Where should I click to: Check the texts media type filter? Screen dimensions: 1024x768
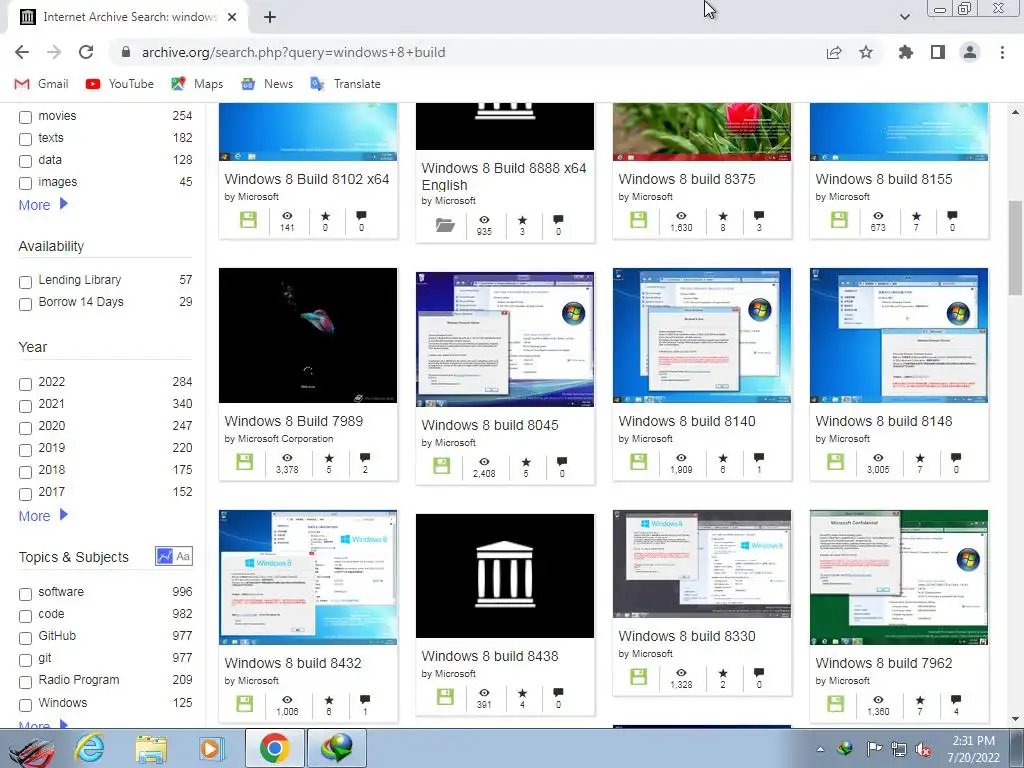pyautogui.click(x=25, y=139)
